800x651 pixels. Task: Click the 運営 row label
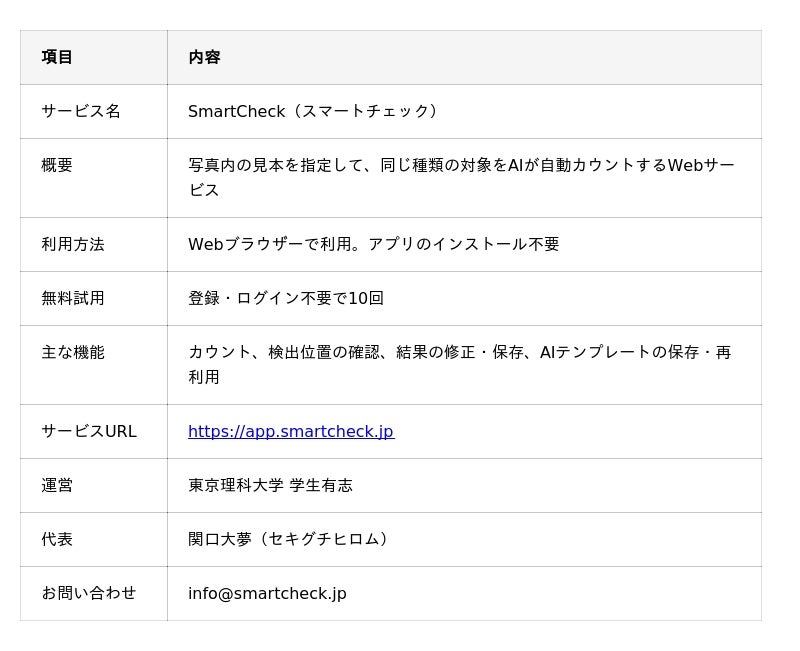[57, 485]
